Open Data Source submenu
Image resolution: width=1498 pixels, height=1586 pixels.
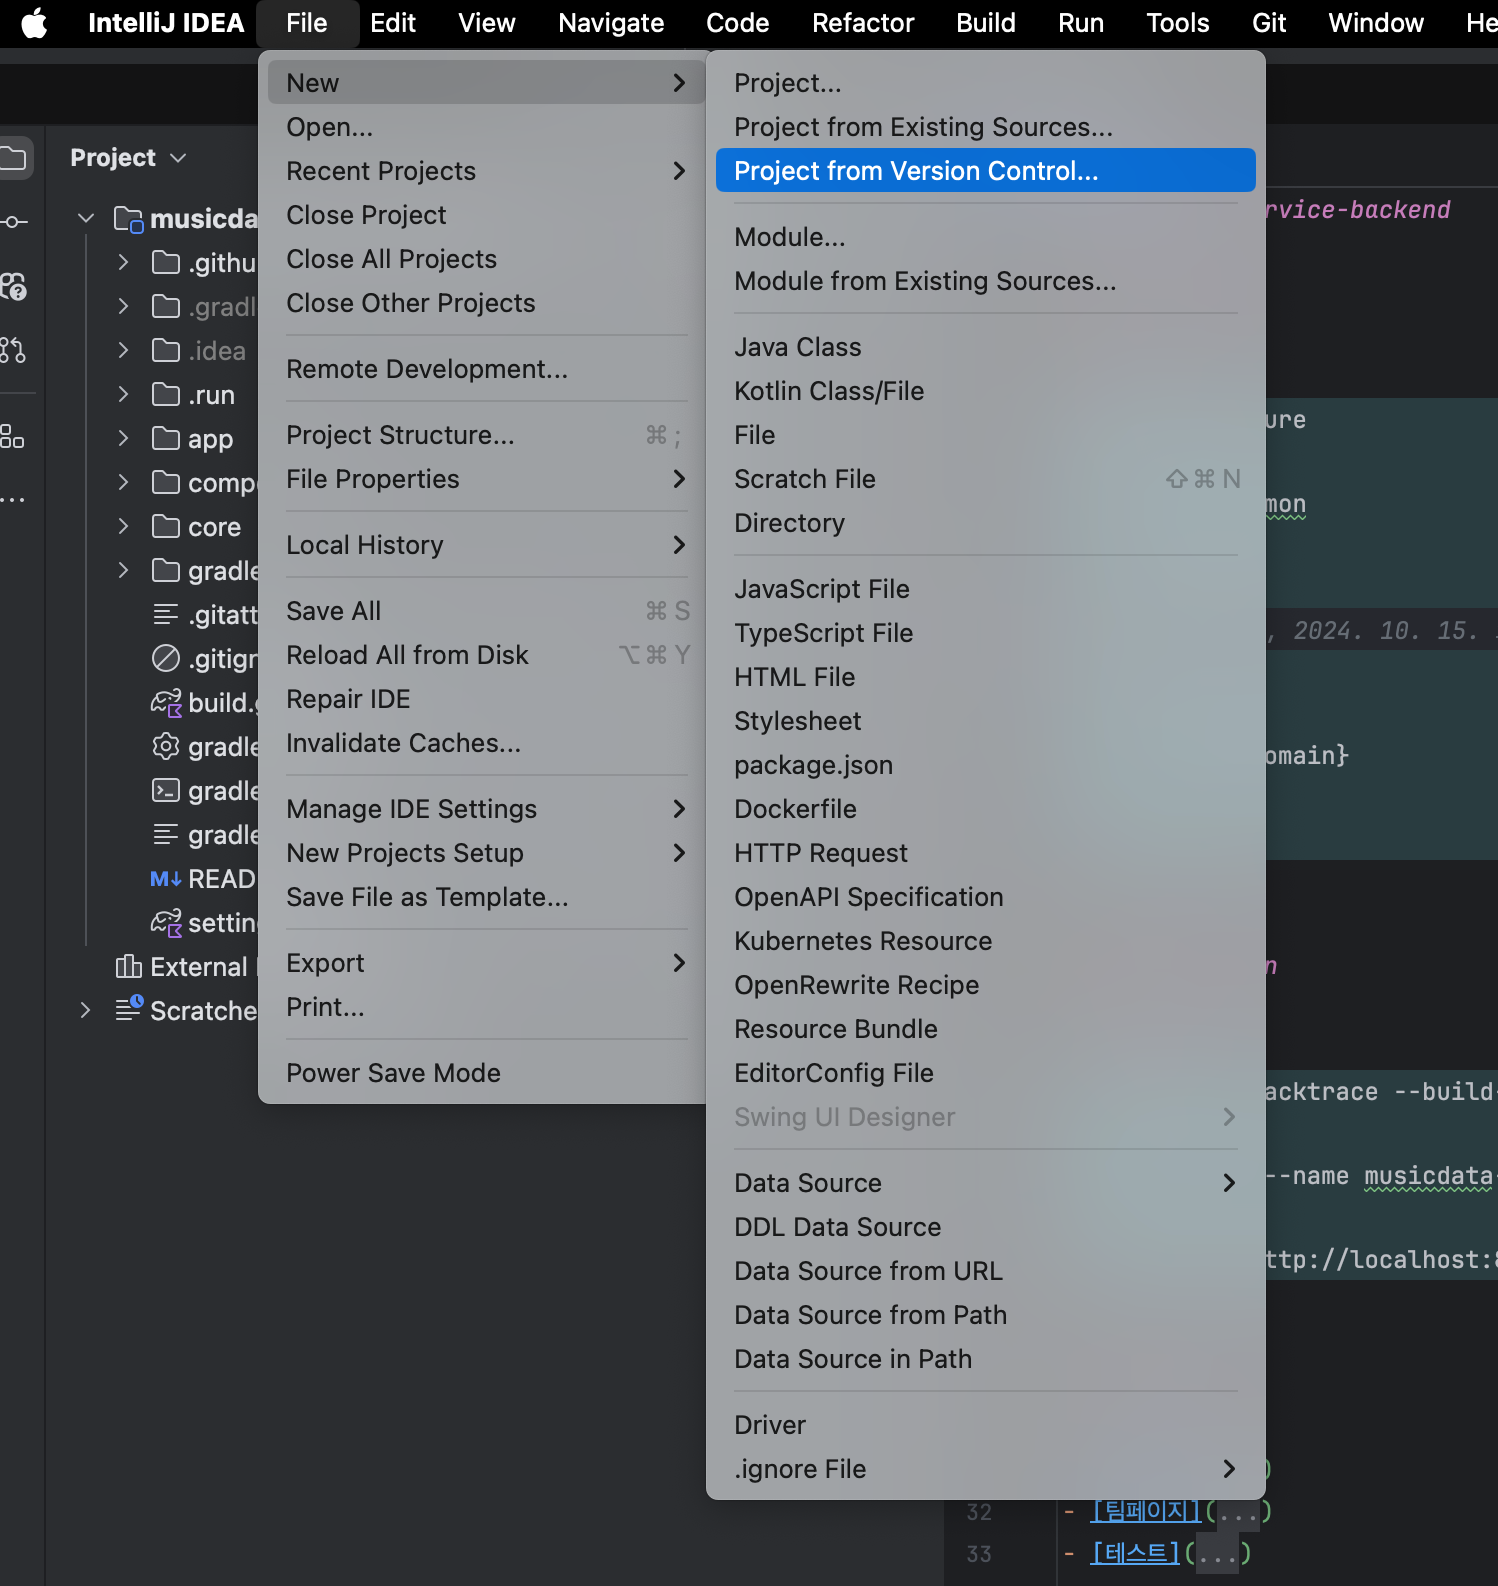(x=986, y=1183)
